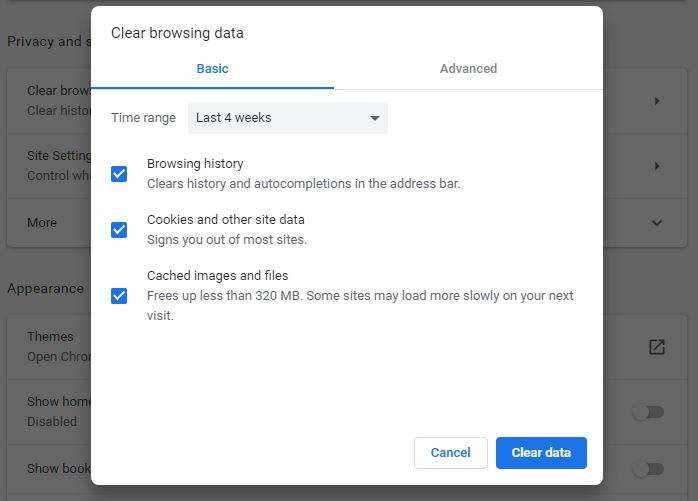Click the Clear browsing data dialog title
This screenshot has width=698, height=501.
[177, 33]
